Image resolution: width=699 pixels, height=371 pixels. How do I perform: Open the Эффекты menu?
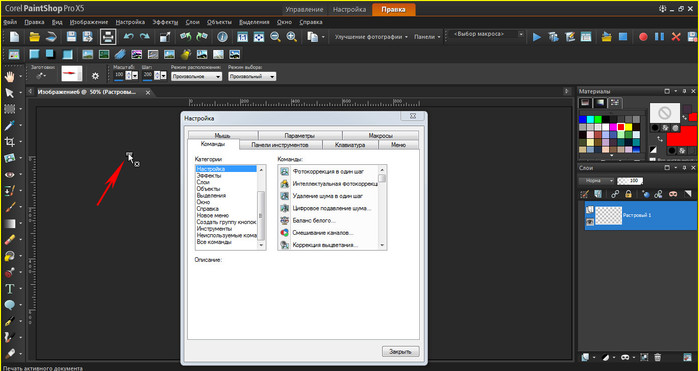[x=165, y=22]
